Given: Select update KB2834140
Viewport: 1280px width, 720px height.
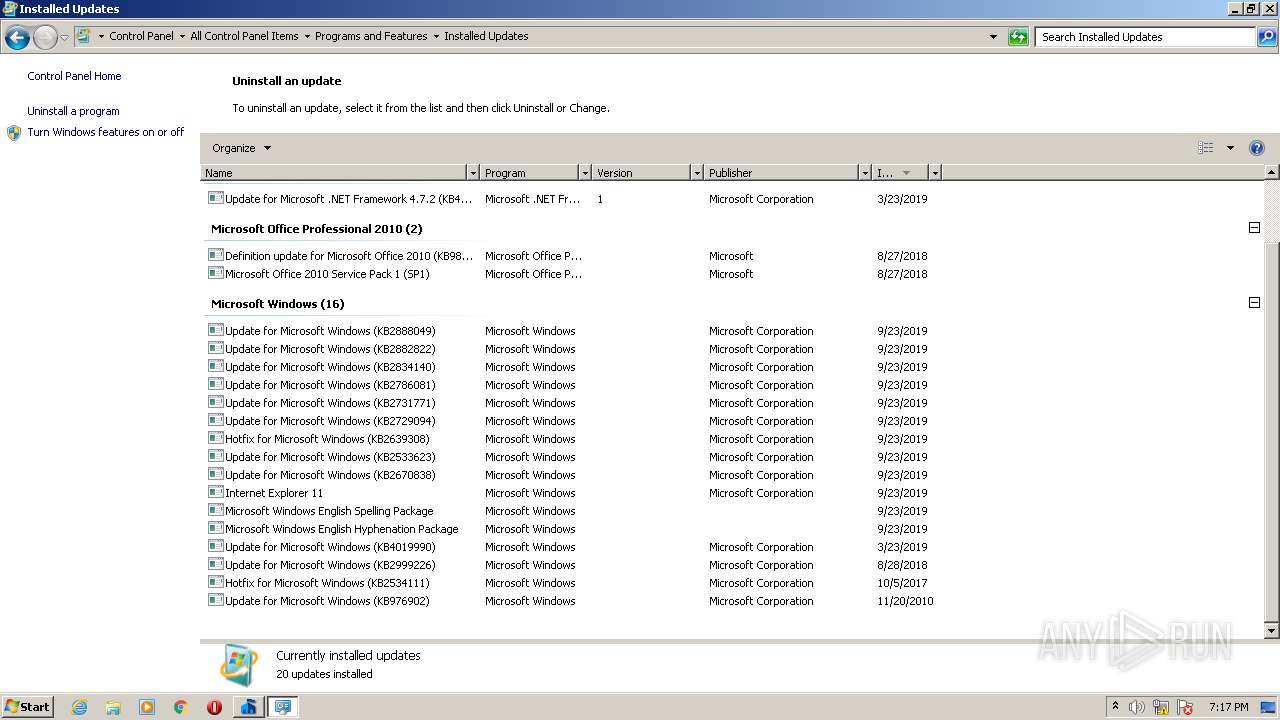Looking at the screenshot, I should click(570, 367).
